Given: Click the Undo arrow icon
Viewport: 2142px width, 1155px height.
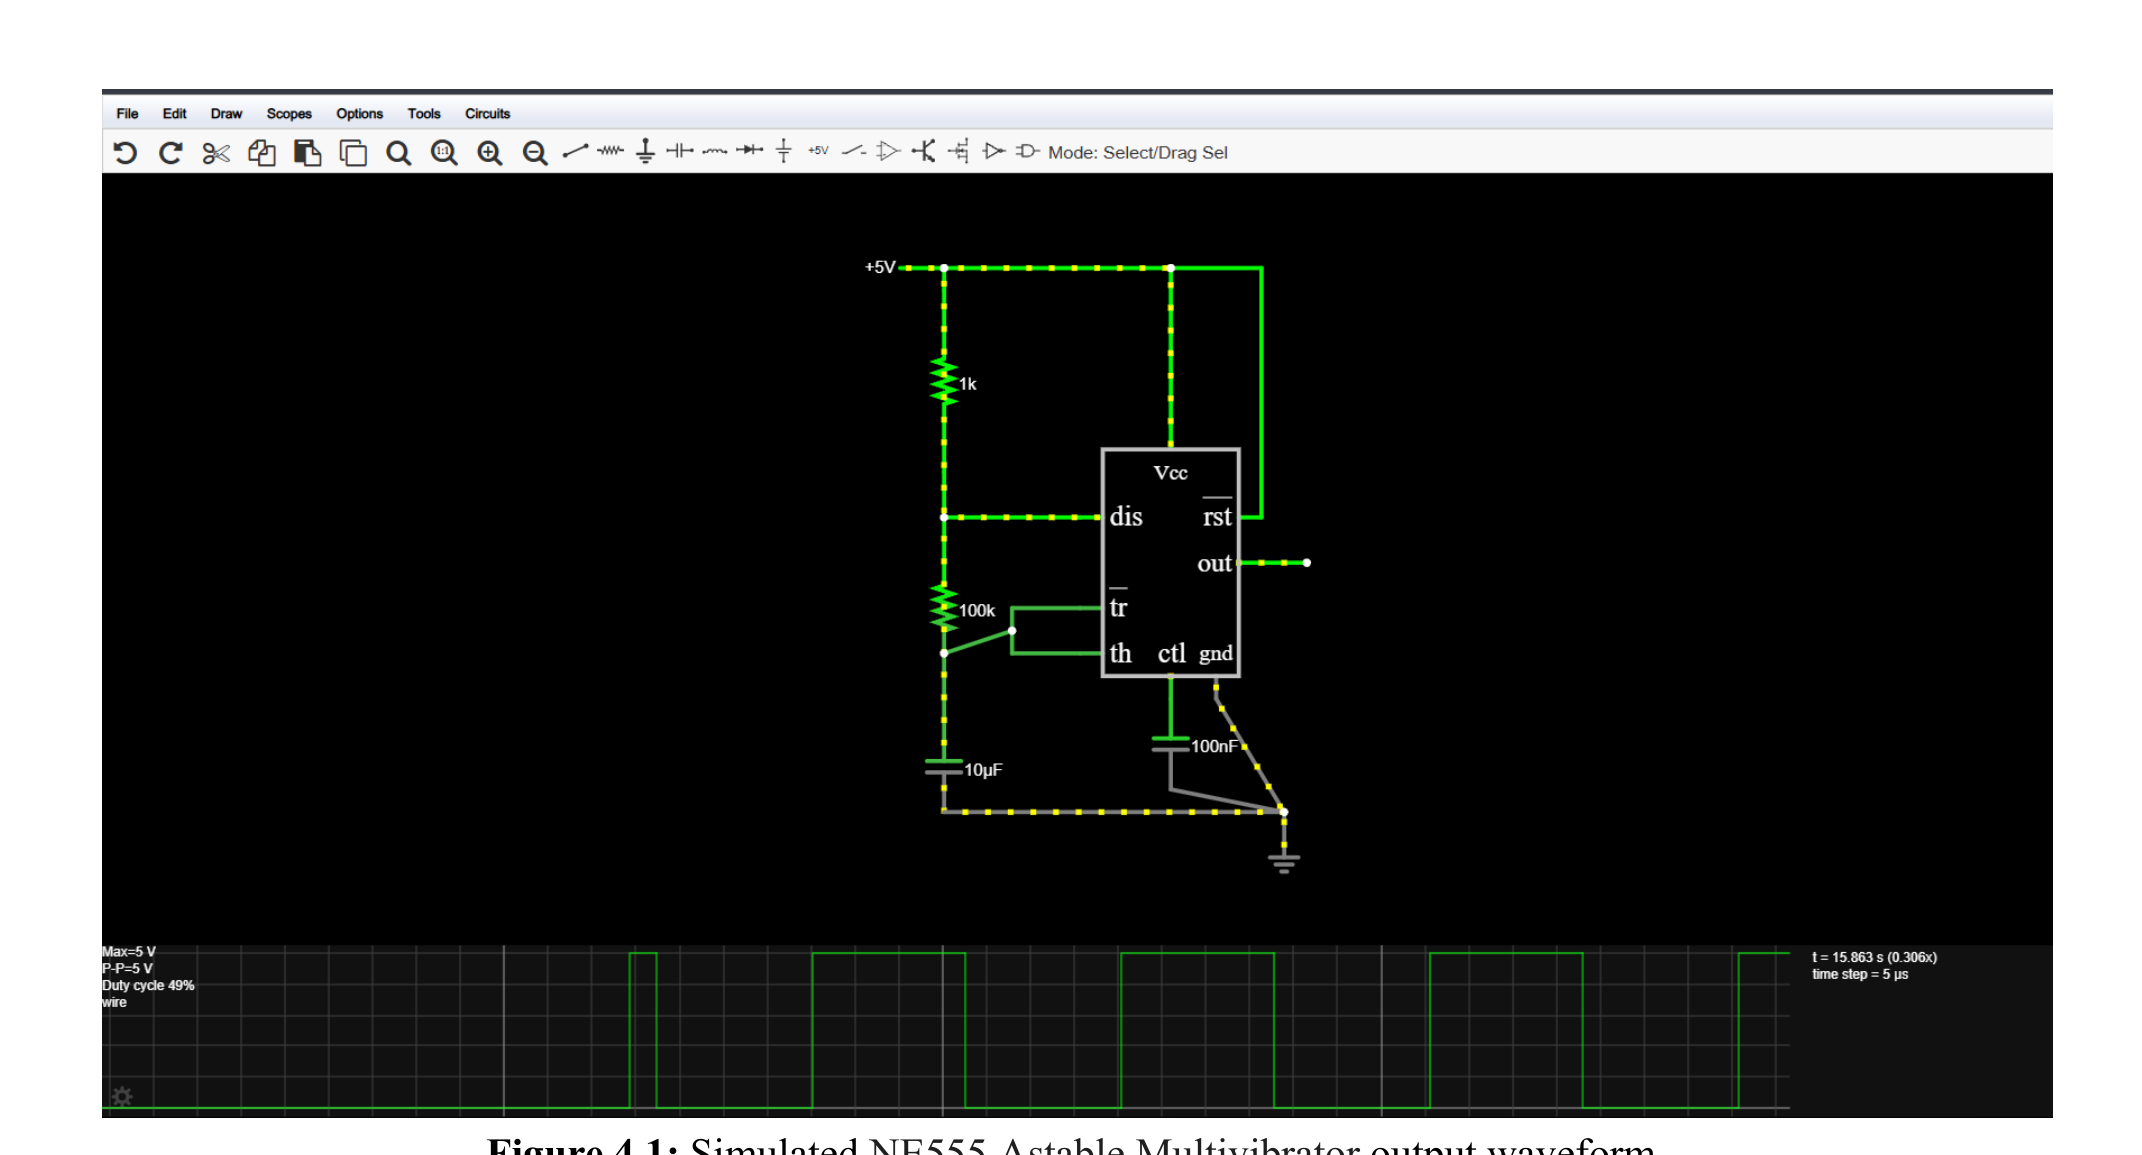Looking at the screenshot, I should click(x=125, y=152).
